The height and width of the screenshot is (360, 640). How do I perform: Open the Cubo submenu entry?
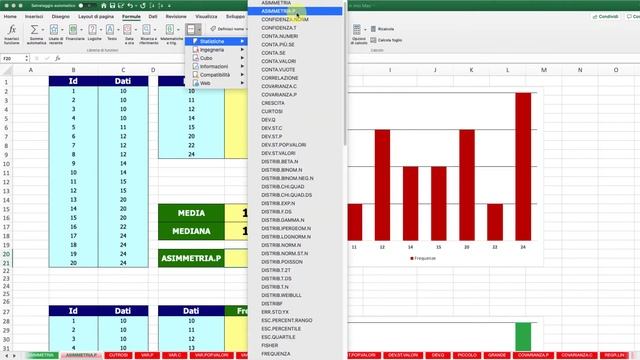[216, 58]
